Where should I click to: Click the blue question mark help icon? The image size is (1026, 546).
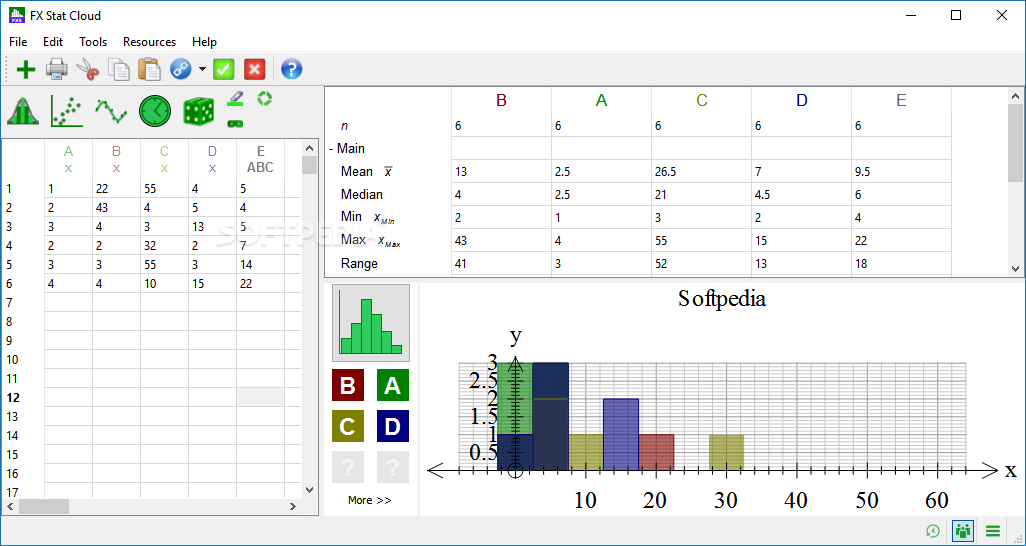tap(291, 69)
